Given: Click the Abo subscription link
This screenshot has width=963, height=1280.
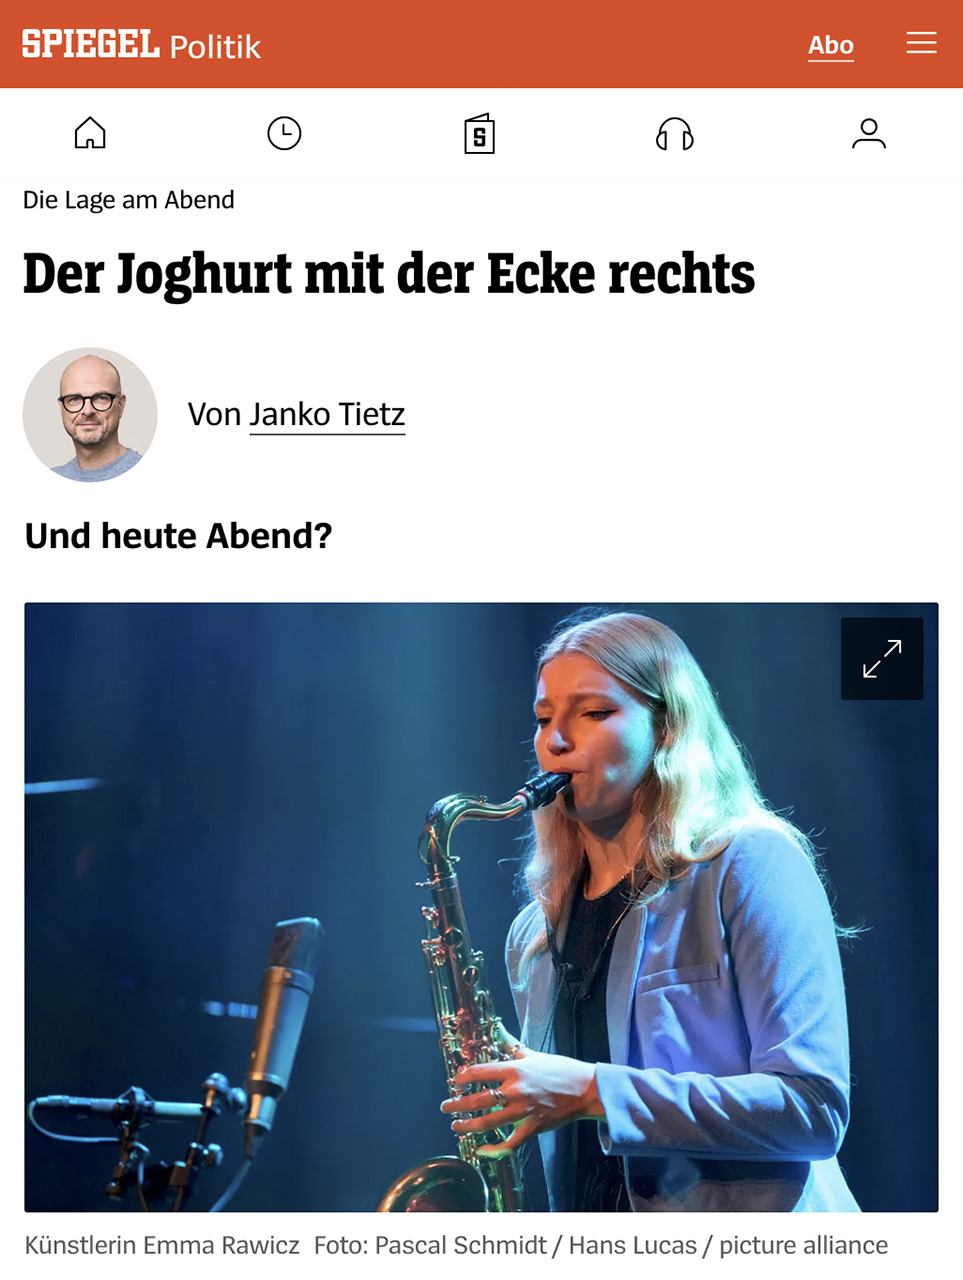Looking at the screenshot, I should click(x=831, y=45).
